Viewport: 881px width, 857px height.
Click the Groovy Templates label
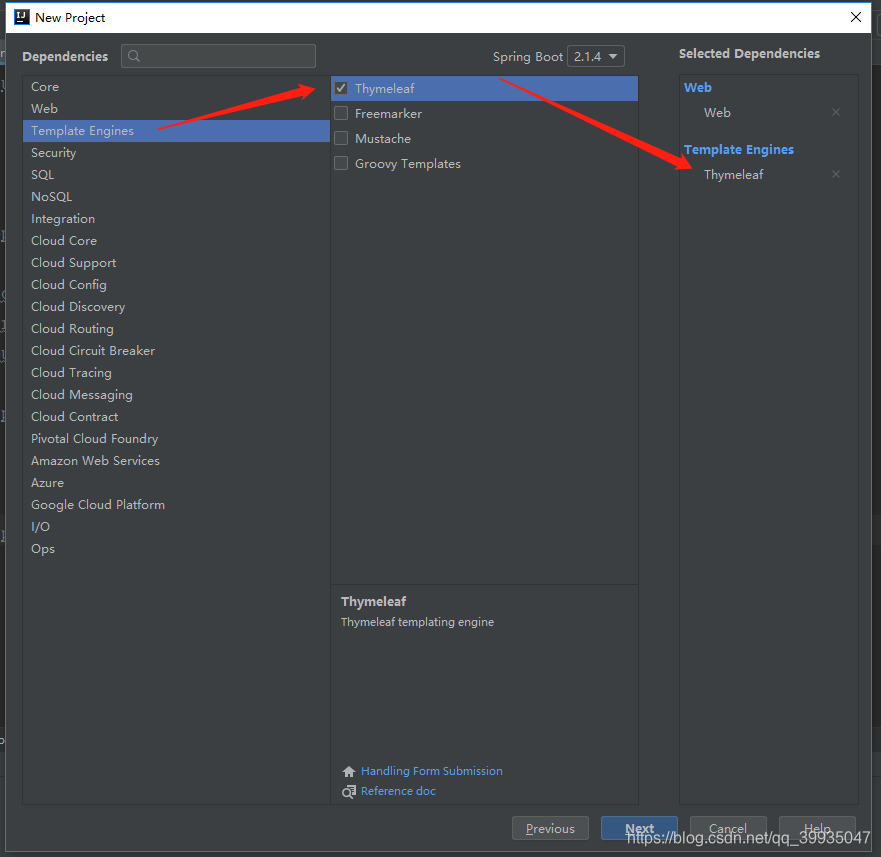[407, 164]
